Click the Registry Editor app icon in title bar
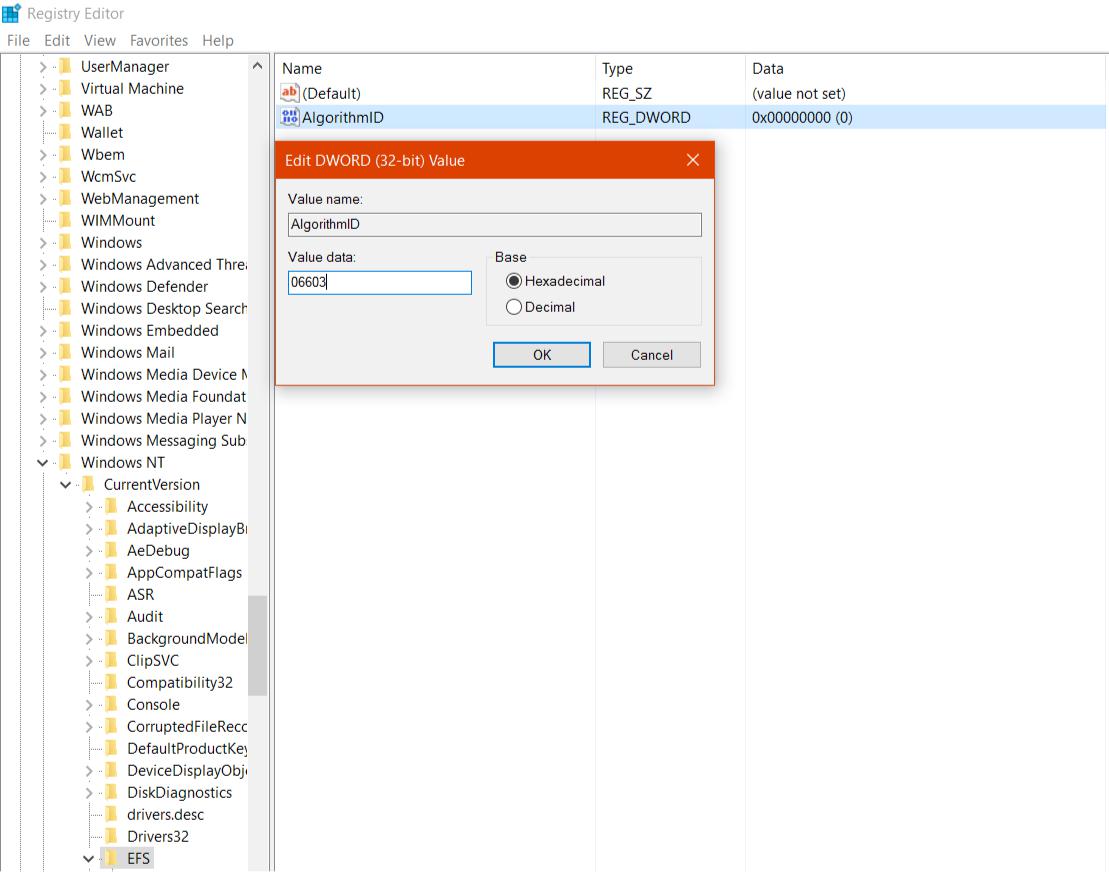 12,13
